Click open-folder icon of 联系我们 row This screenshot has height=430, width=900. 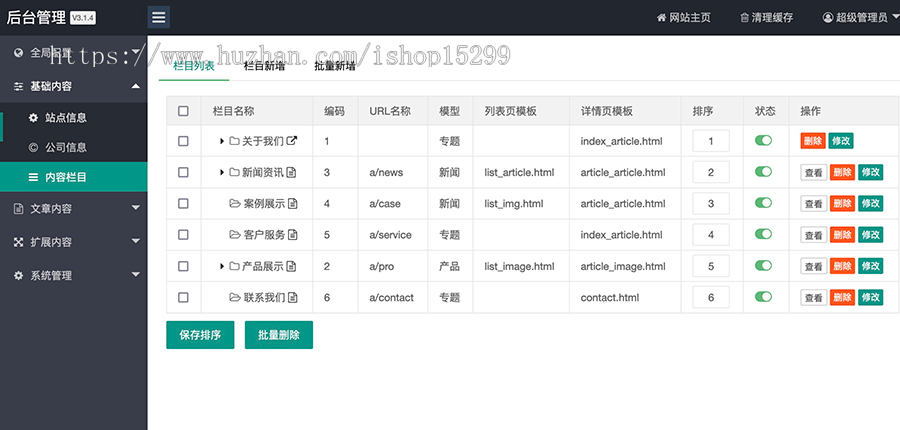[235, 297]
